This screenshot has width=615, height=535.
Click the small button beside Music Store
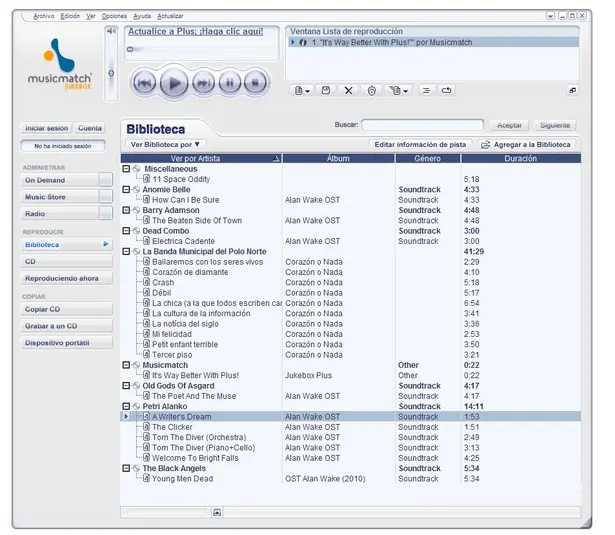(x=106, y=197)
